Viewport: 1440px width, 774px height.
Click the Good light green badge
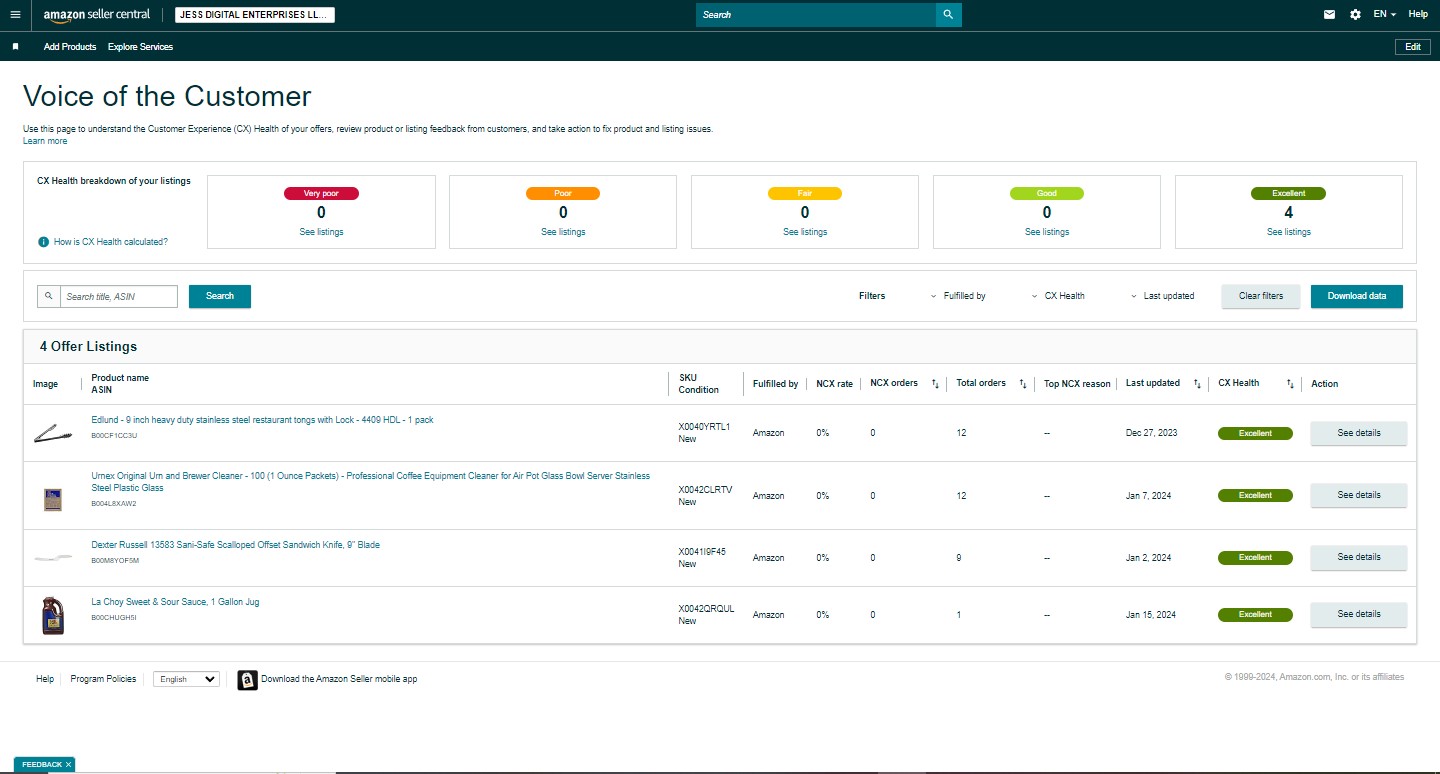[1047, 193]
